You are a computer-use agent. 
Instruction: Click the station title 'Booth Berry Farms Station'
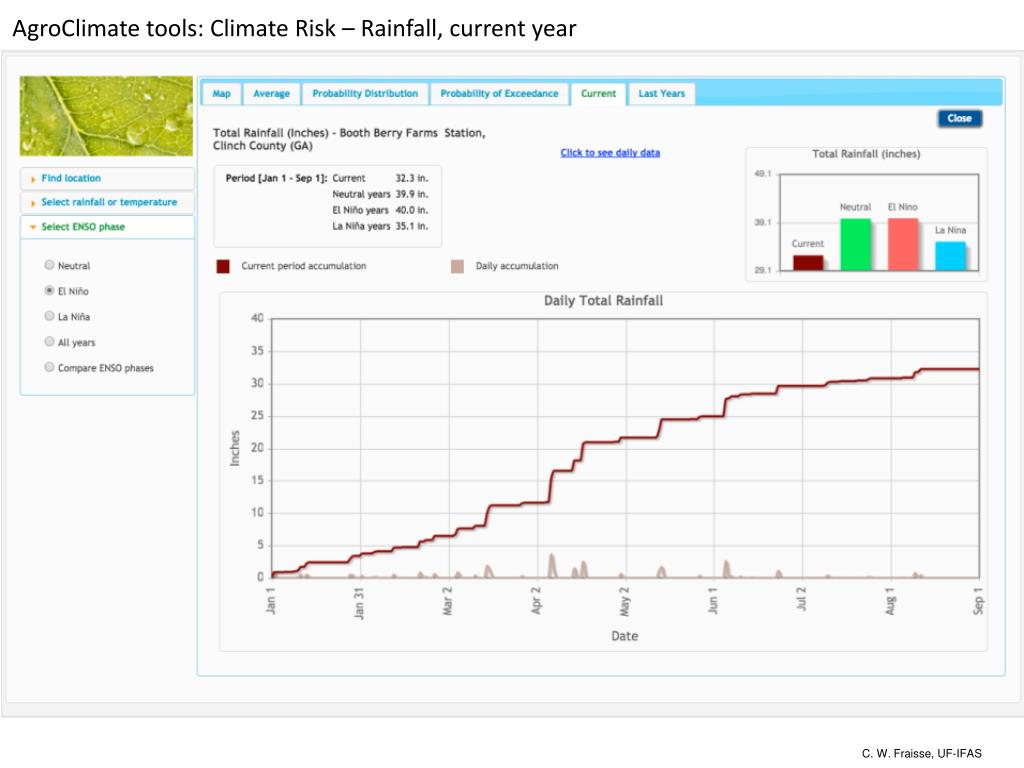[x=411, y=133]
